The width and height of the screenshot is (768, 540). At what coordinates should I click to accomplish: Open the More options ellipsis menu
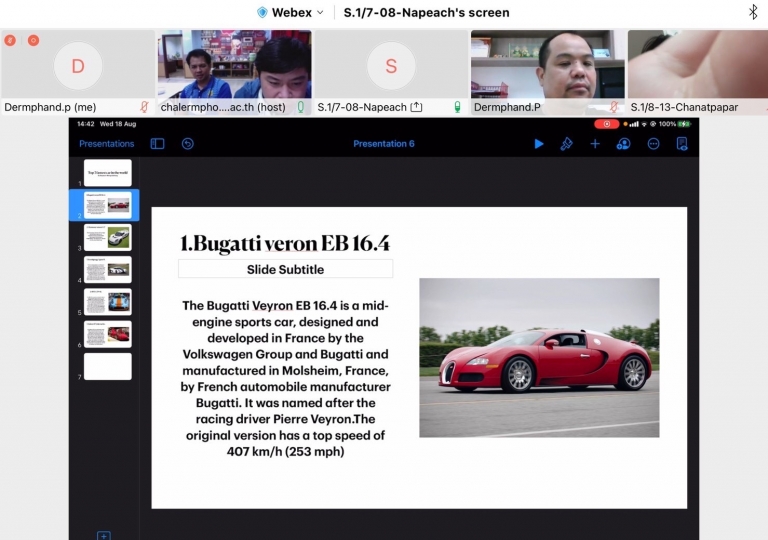click(653, 144)
